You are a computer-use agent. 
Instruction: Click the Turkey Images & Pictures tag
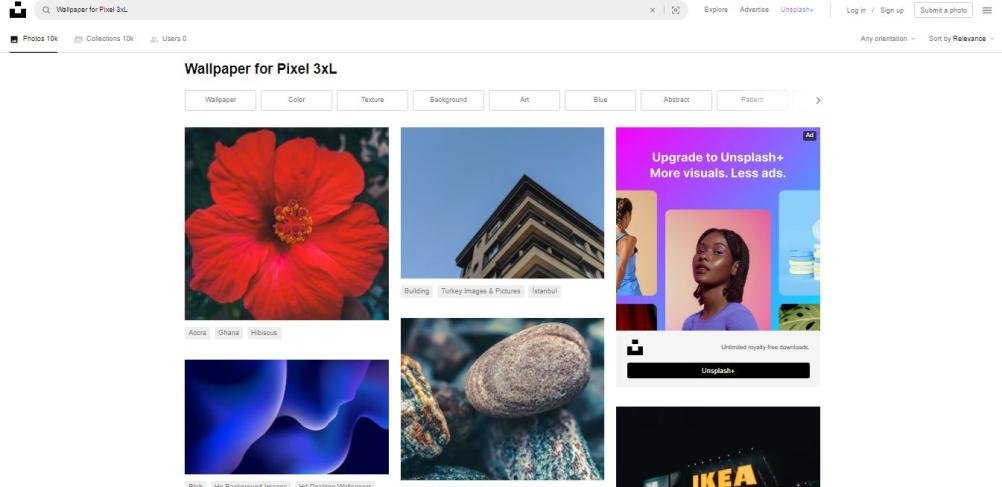[x=481, y=291]
